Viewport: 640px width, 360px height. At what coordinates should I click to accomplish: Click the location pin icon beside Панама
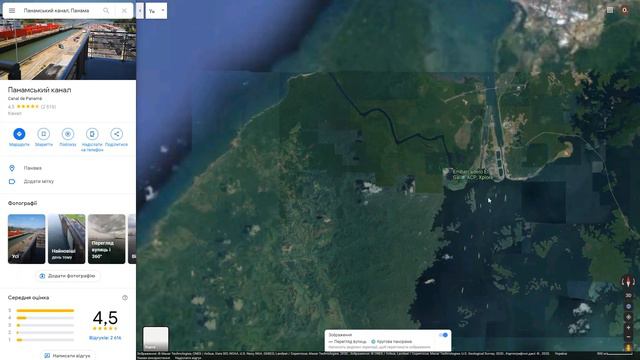pos(12,168)
